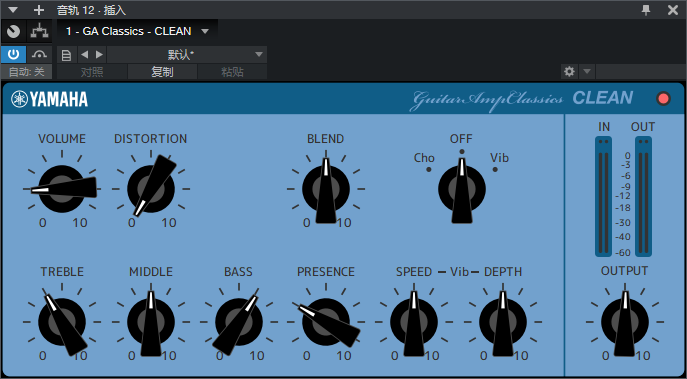687x379 pixels.
Task: Click the plus icon to add insert
Action: click(x=39, y=10)
